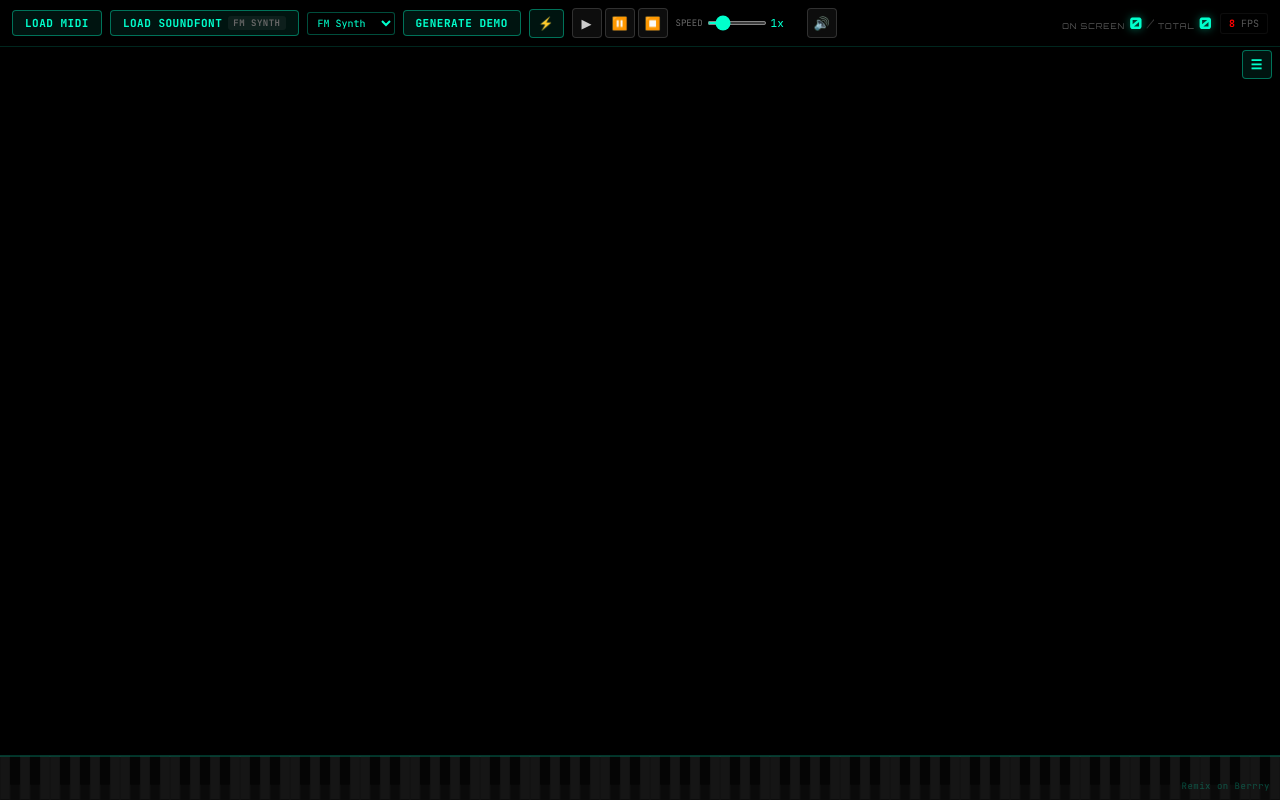1280x800 pixels.
Task: Click the lightning bolt icon button
Action: click(x=546, y=23)
